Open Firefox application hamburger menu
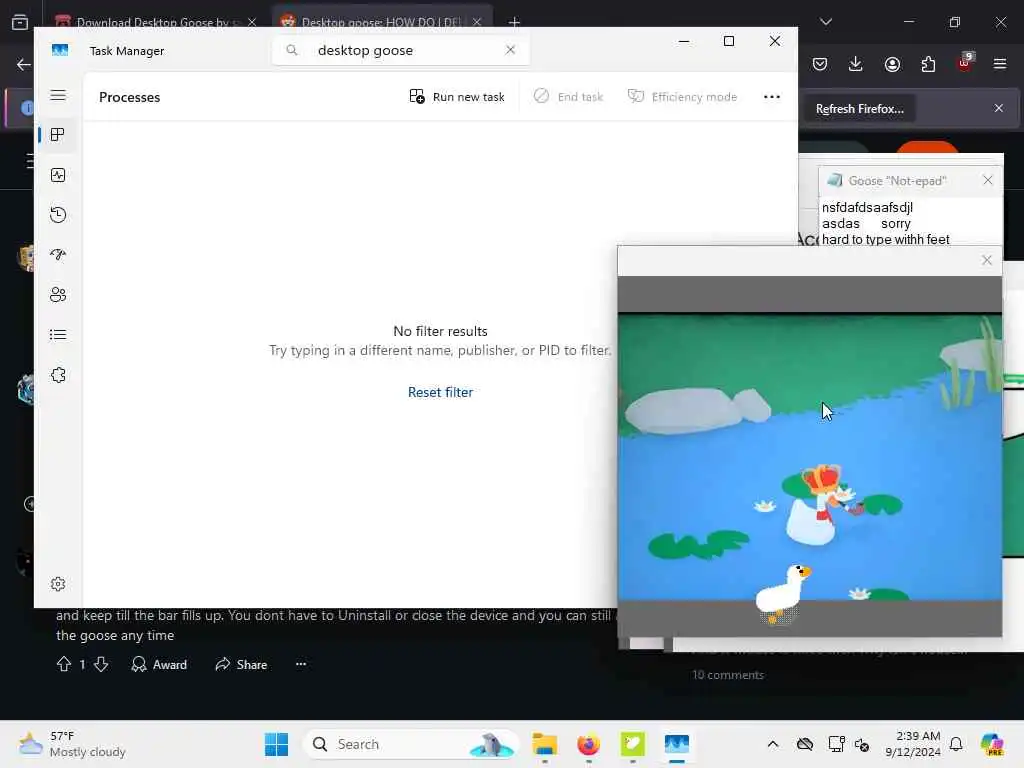The height and width of the screenshot is (768, 1024). point(1000,64)
